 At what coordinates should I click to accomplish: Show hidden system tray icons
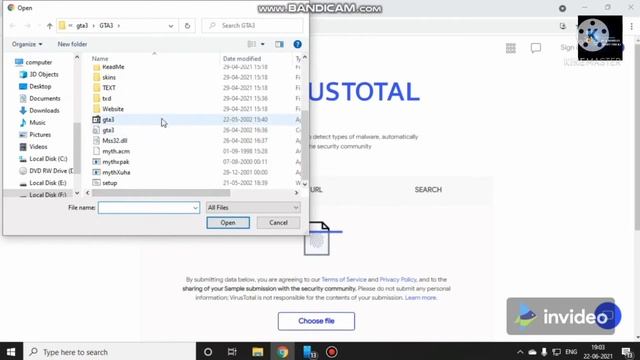(520, 352)
